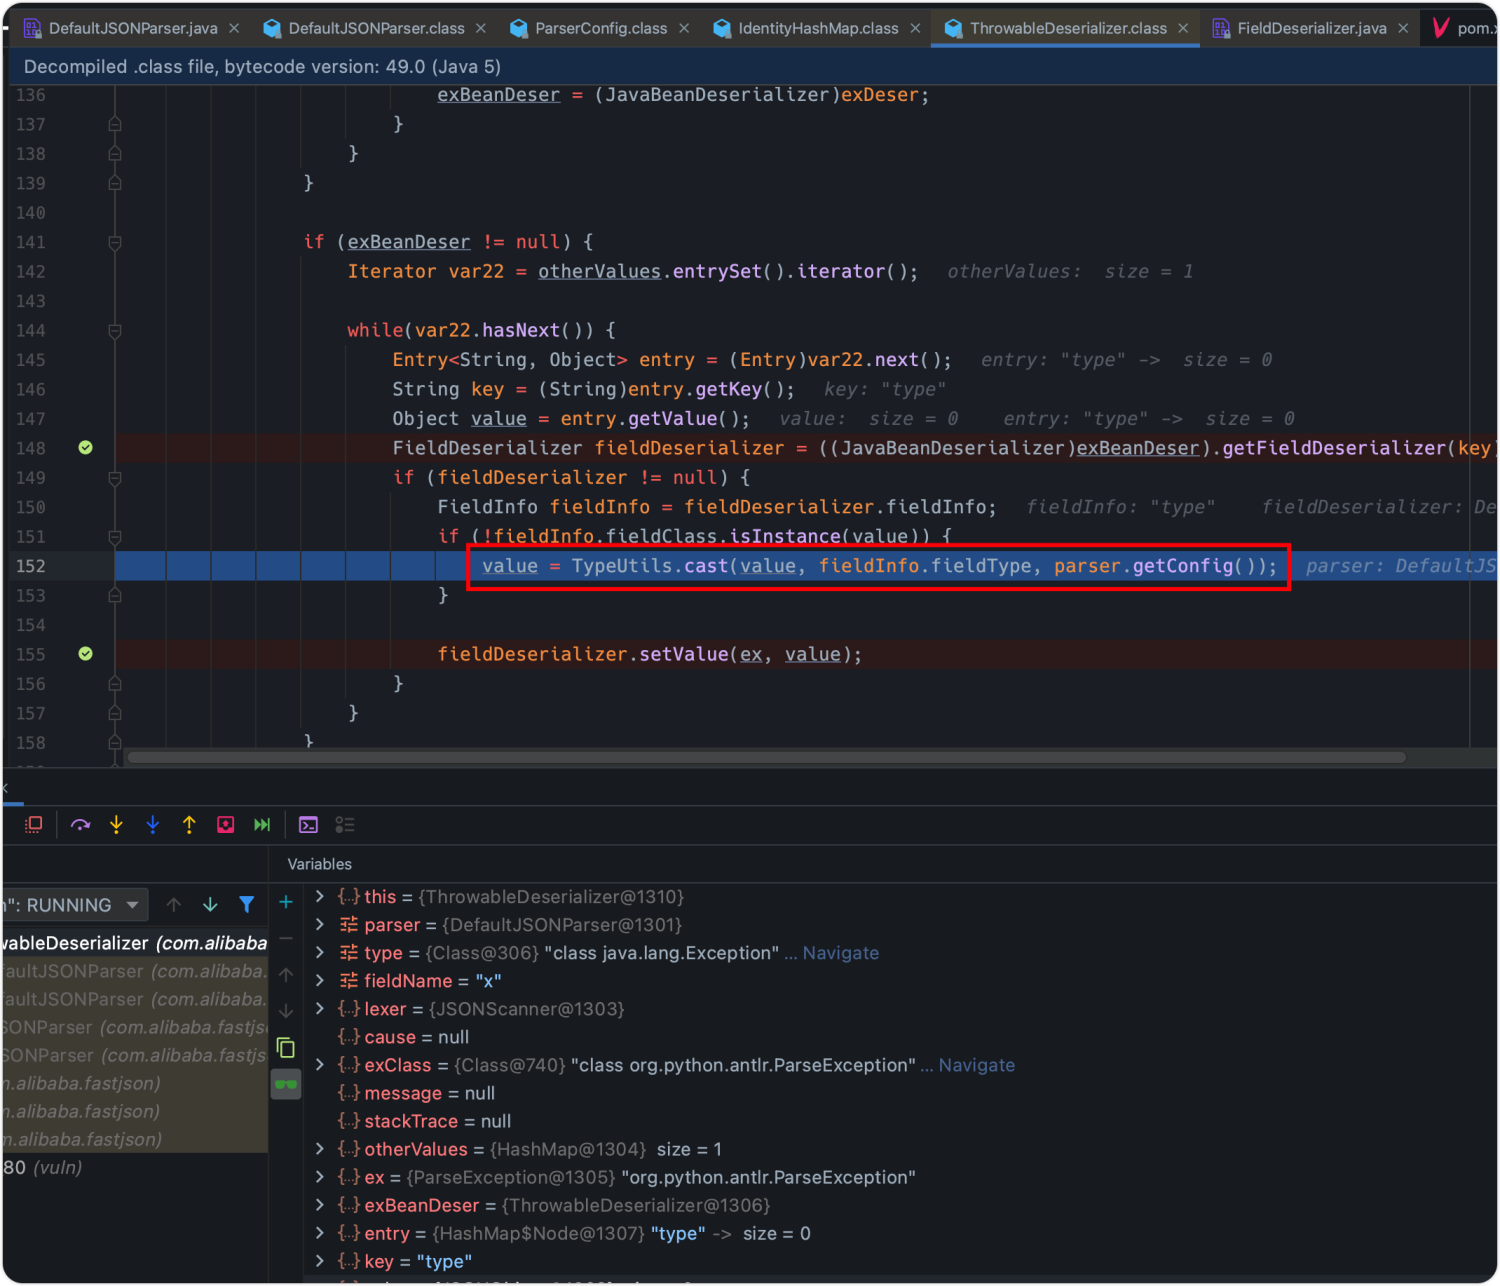Run to cursor with the green fast-forward icon
Image resolution: width=1500 pixels, height=1286 pixels.
[262, 824]
